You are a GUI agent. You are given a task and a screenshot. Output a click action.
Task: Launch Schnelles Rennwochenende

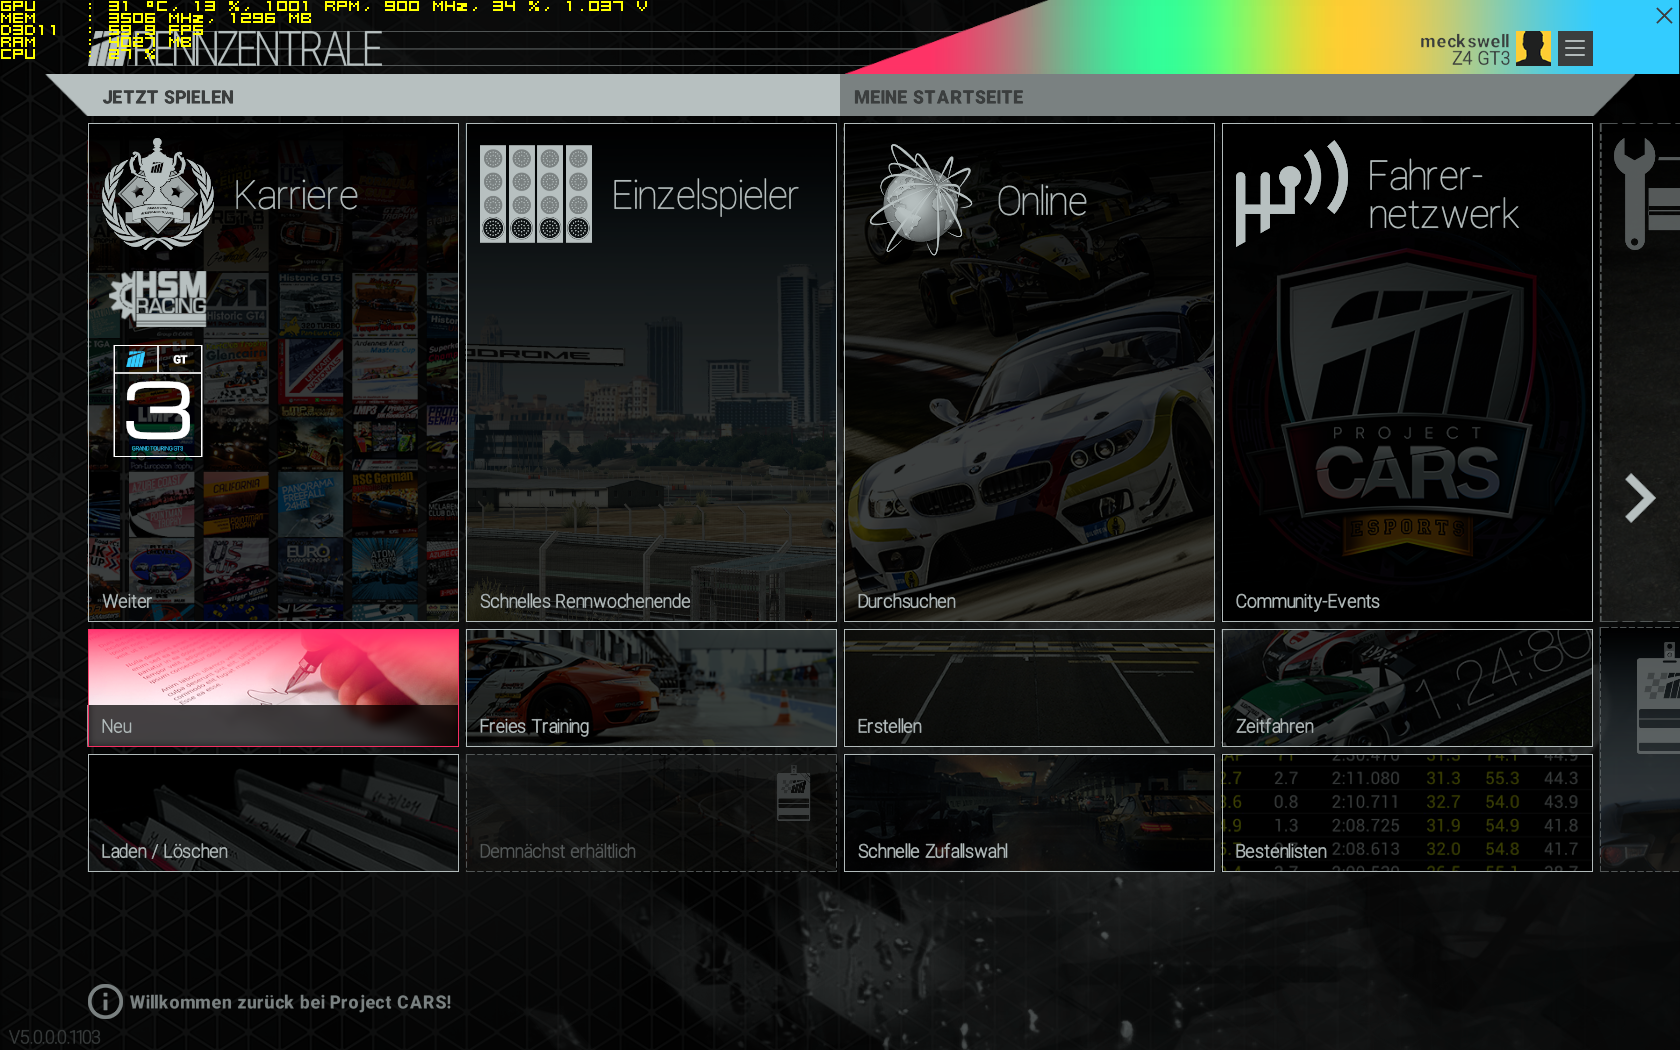(x=651, y=372)
